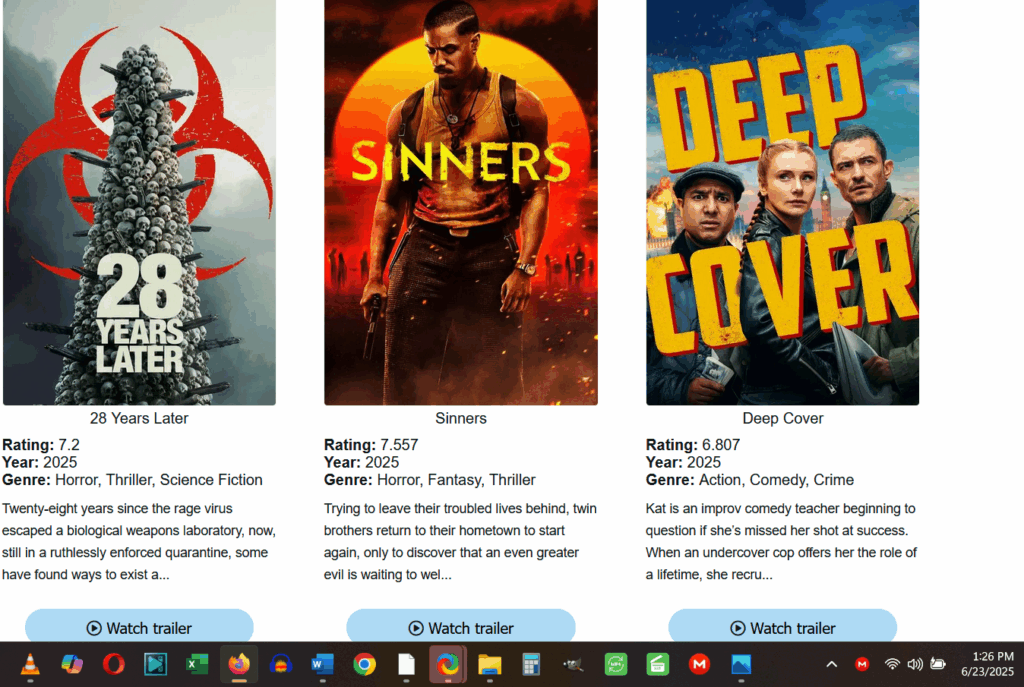Switch to the Firefox taskbar icon
1024x687 pixels.
[239, 664]
